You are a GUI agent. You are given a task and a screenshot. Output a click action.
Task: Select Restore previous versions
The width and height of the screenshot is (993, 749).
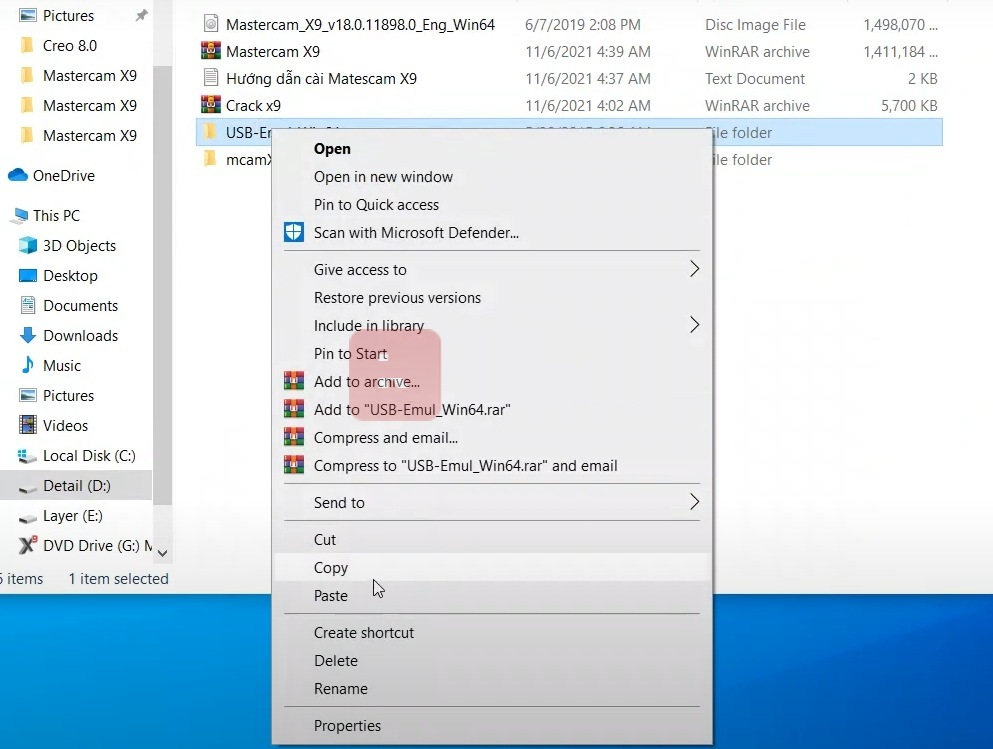(x=397, y=298)
